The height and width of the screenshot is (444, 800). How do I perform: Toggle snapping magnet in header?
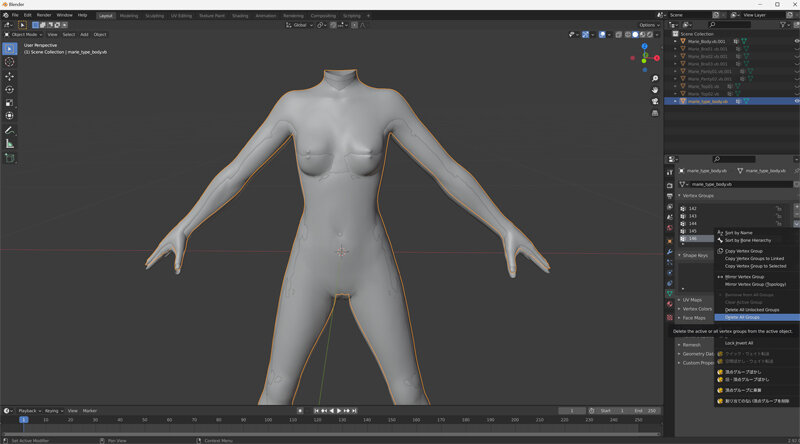click(335, 25)
